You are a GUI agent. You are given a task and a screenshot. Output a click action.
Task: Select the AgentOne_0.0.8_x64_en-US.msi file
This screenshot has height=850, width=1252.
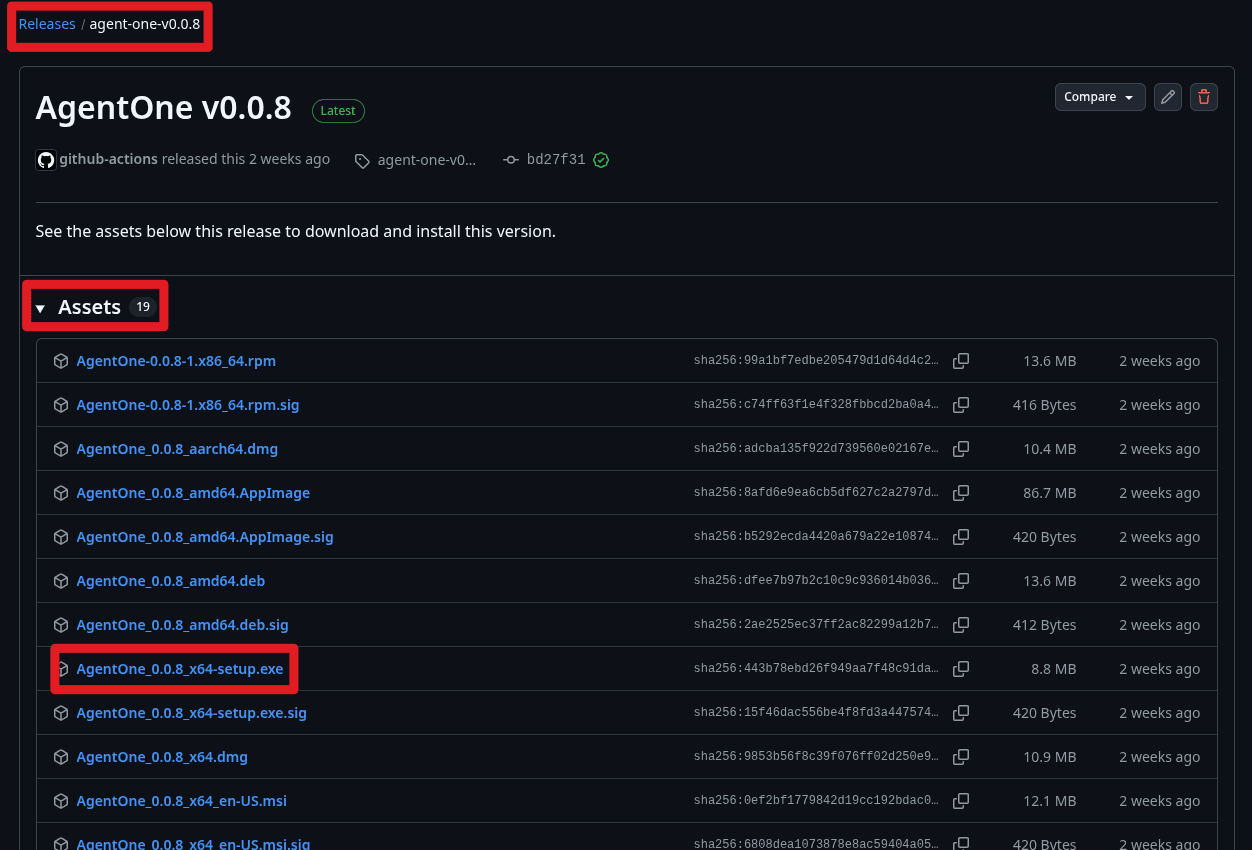[181, 801]
